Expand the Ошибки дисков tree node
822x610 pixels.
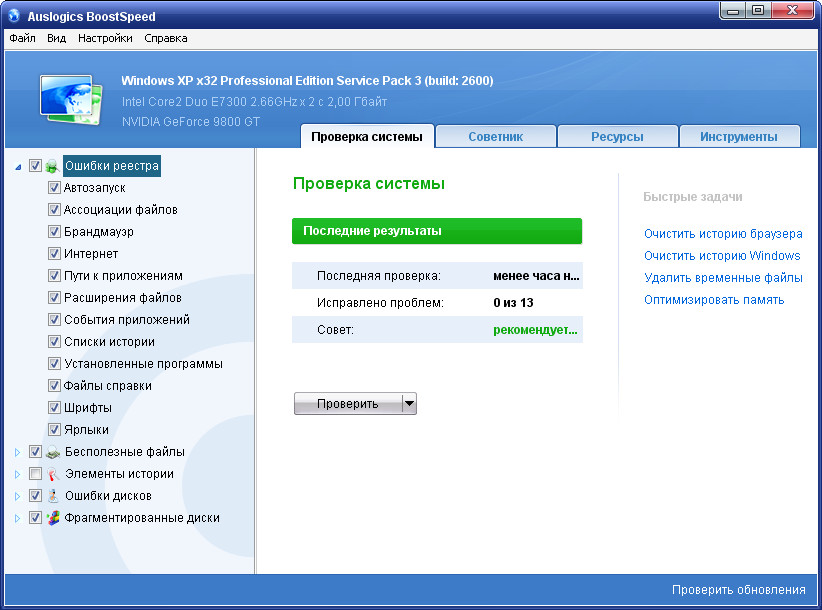pos(17,496)
